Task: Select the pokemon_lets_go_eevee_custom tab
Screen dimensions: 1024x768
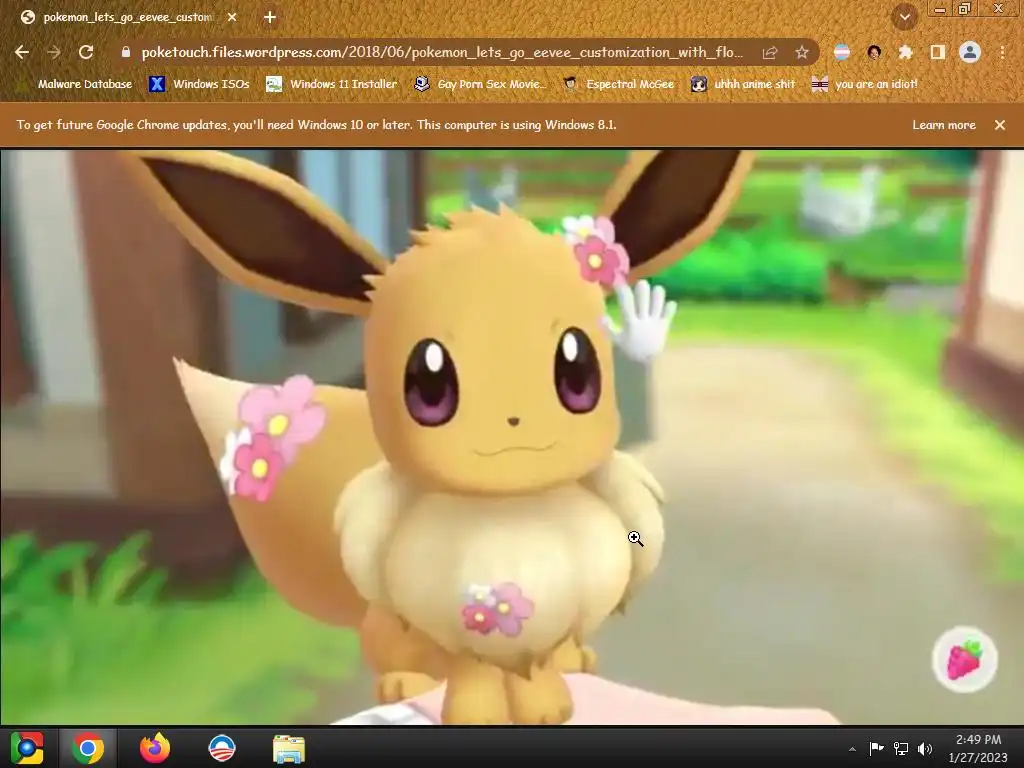Action: click(127, 18)
